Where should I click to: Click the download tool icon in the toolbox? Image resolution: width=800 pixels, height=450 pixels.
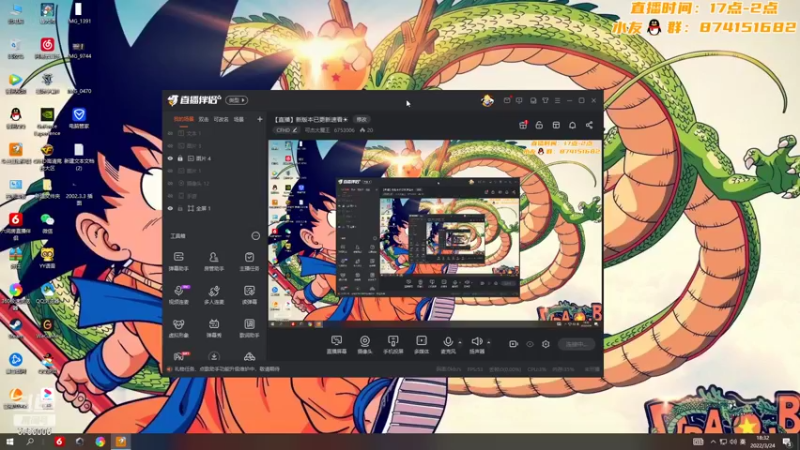(214, 356)
